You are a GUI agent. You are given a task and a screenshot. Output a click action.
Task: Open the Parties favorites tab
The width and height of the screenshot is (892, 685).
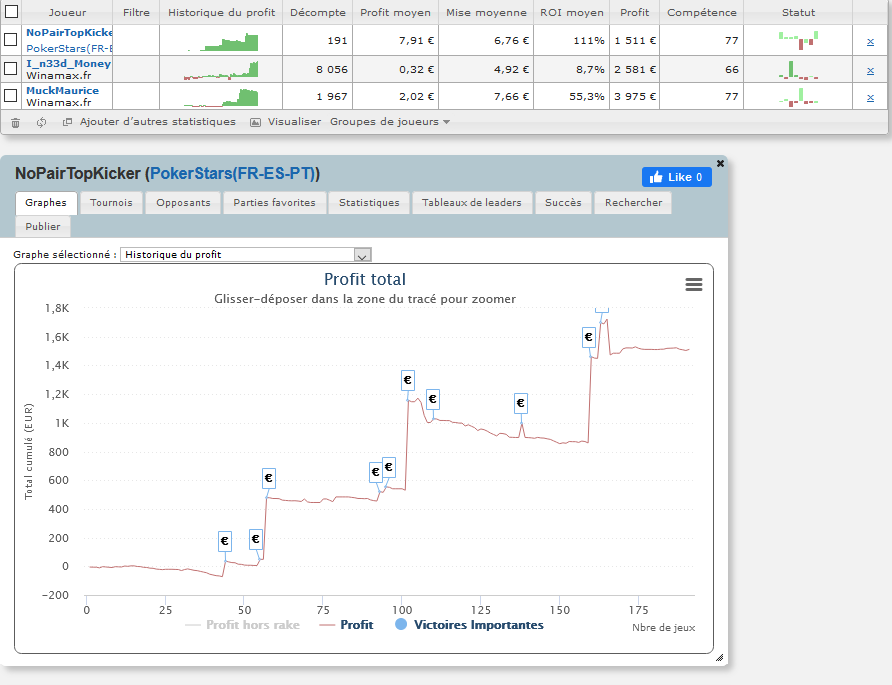(x=274, y=203)
